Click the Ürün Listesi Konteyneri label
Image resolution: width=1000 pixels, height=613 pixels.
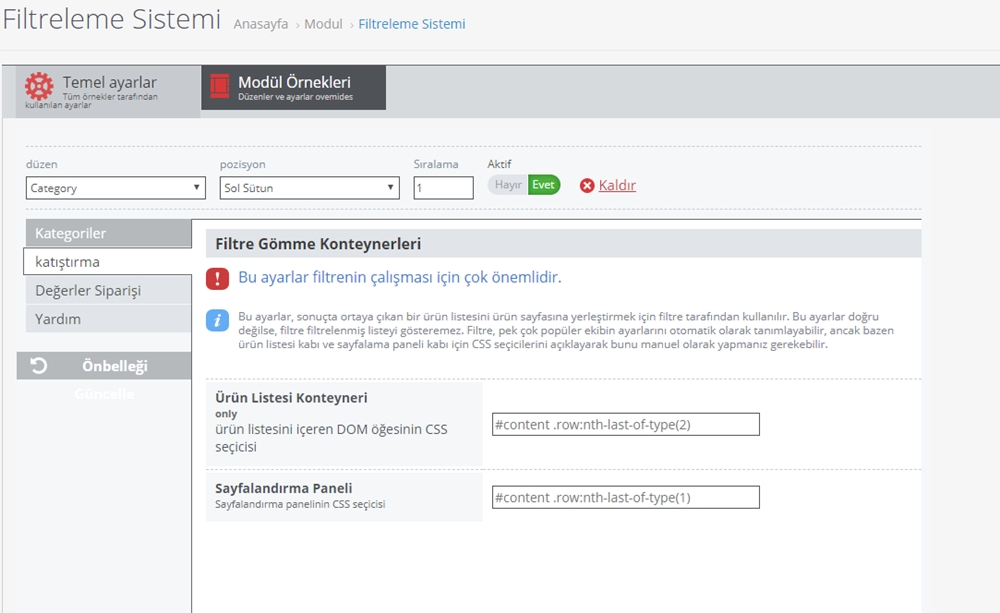pyautogui.click(x=291, y=397)
